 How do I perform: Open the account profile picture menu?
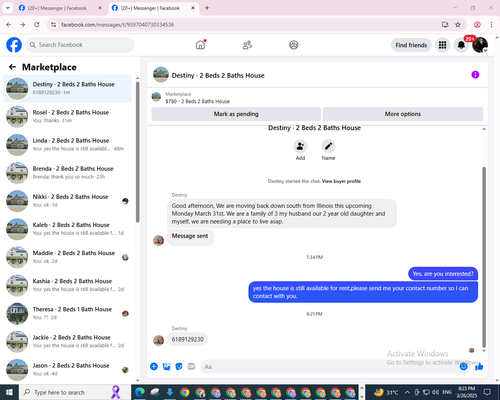click(x=480, y=45)
